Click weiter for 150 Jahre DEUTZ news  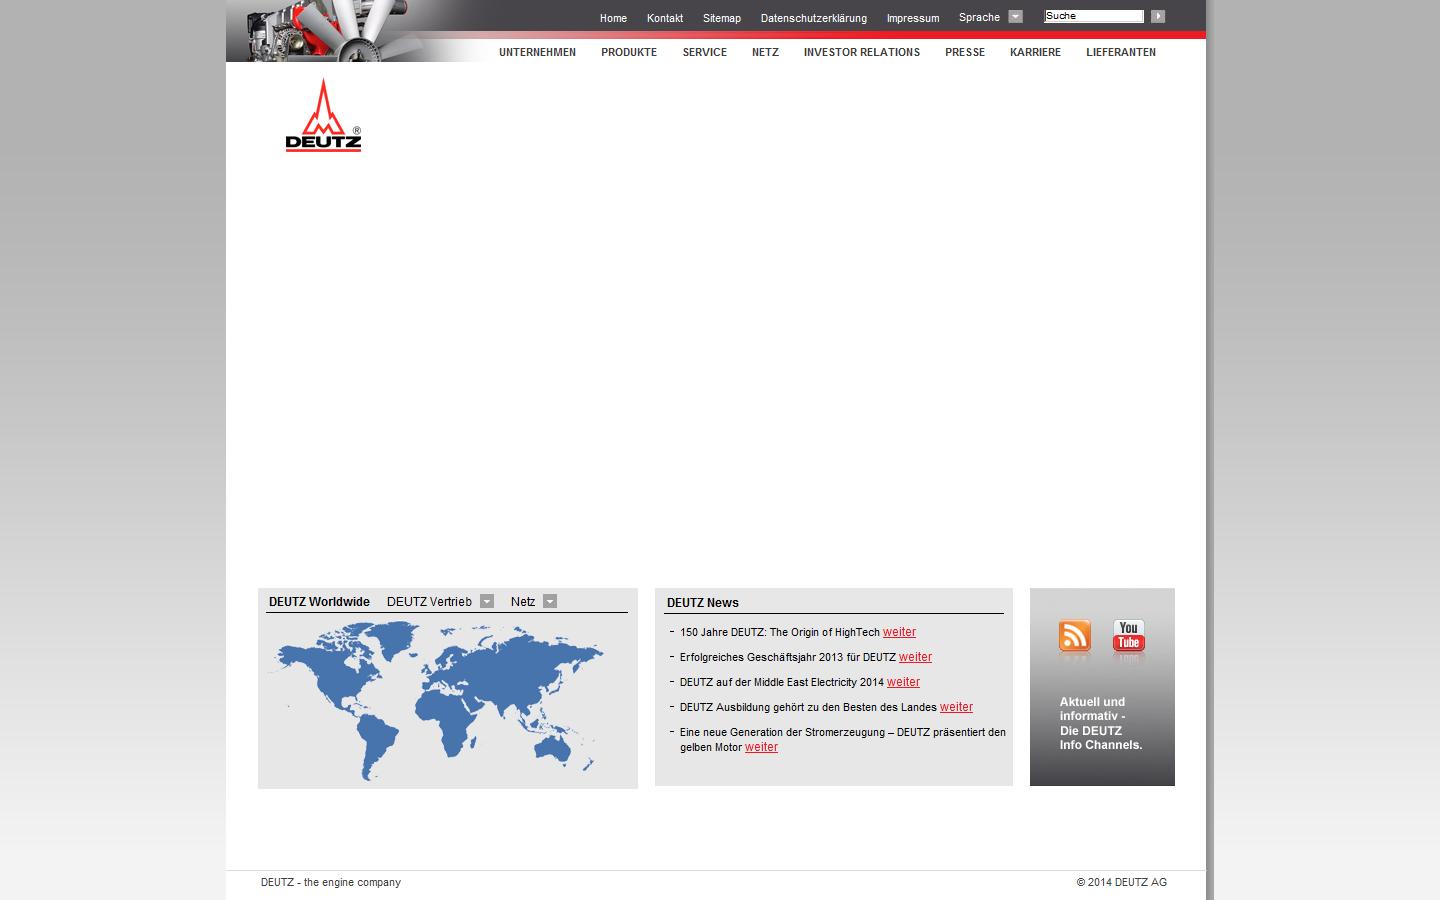(x=899, y=632)
